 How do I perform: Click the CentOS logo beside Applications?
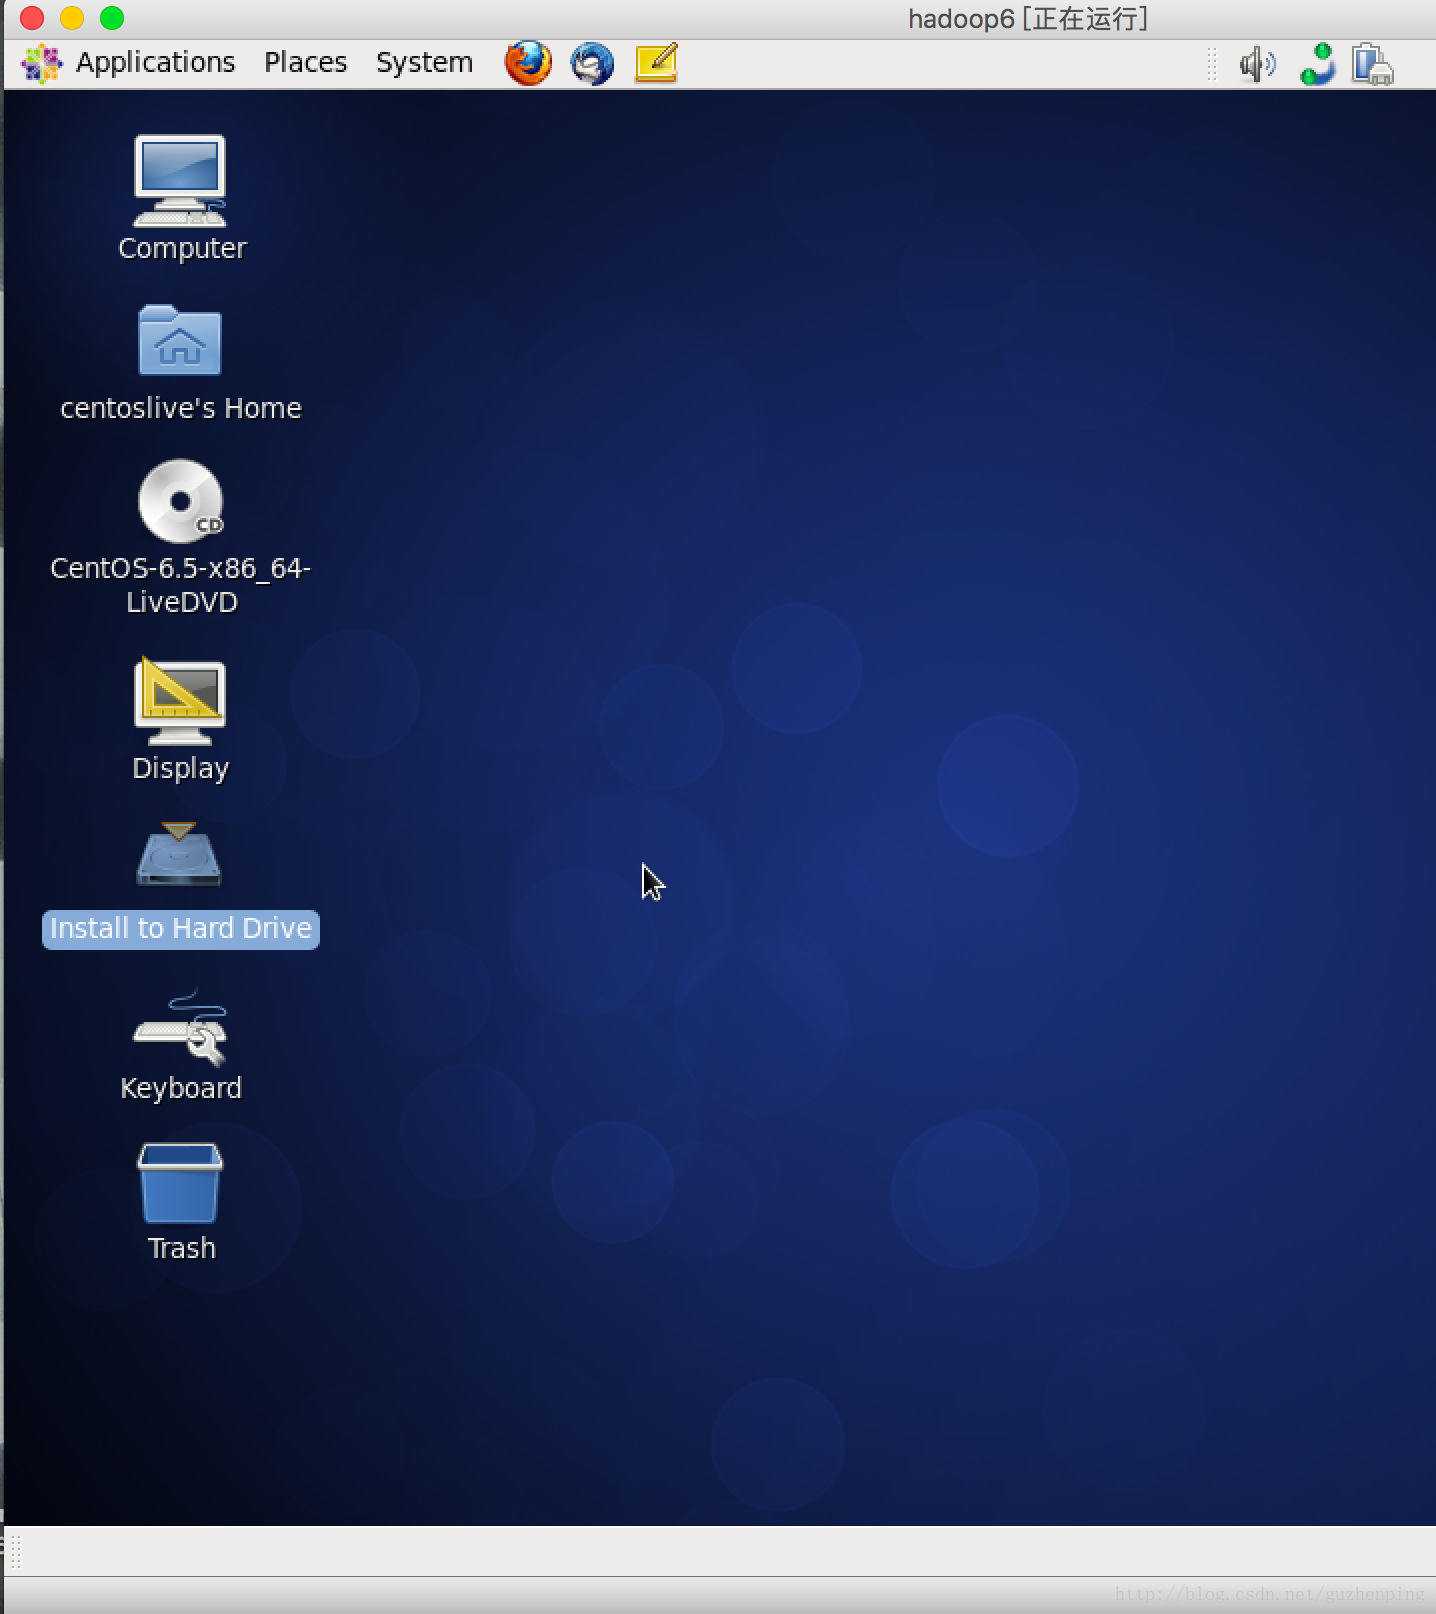coord(42,63)
